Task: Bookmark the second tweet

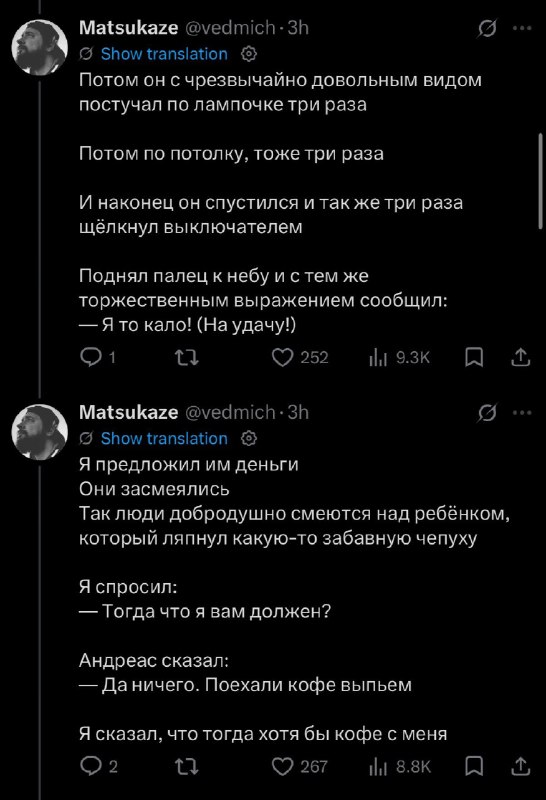Action: (x=474, y=766)
